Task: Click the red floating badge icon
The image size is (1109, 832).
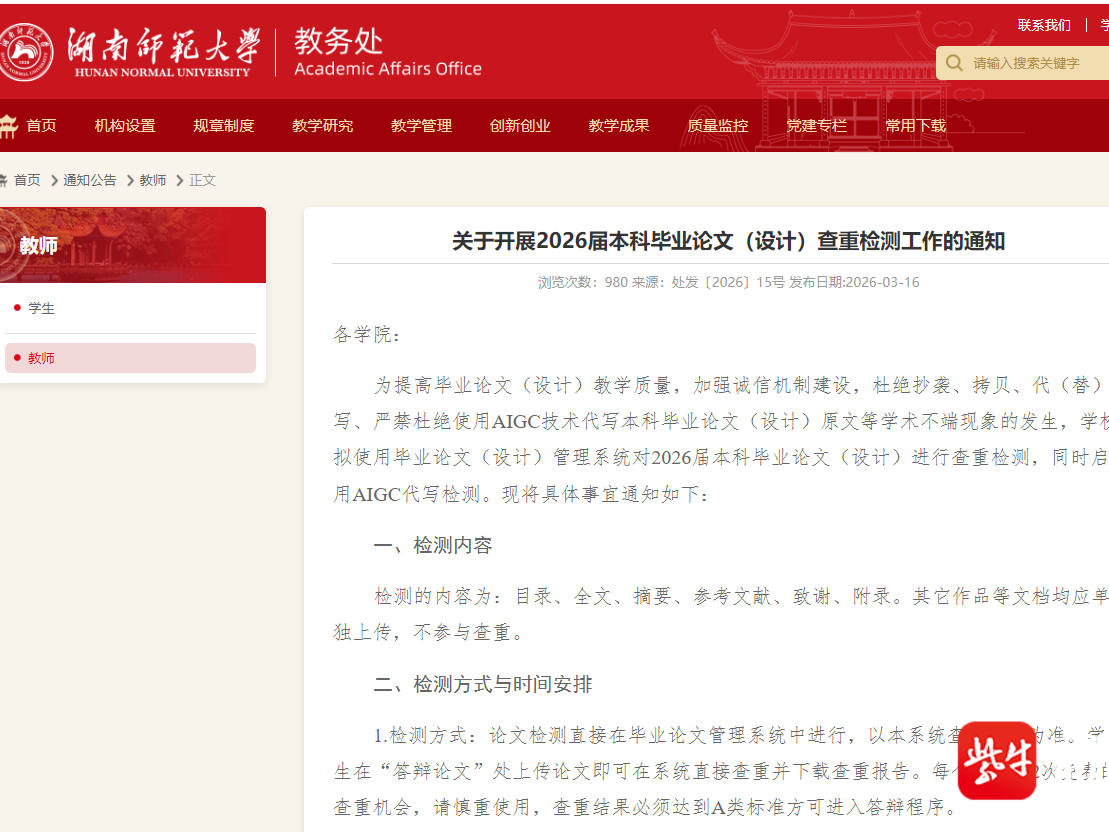Action: tap(996, 761)
